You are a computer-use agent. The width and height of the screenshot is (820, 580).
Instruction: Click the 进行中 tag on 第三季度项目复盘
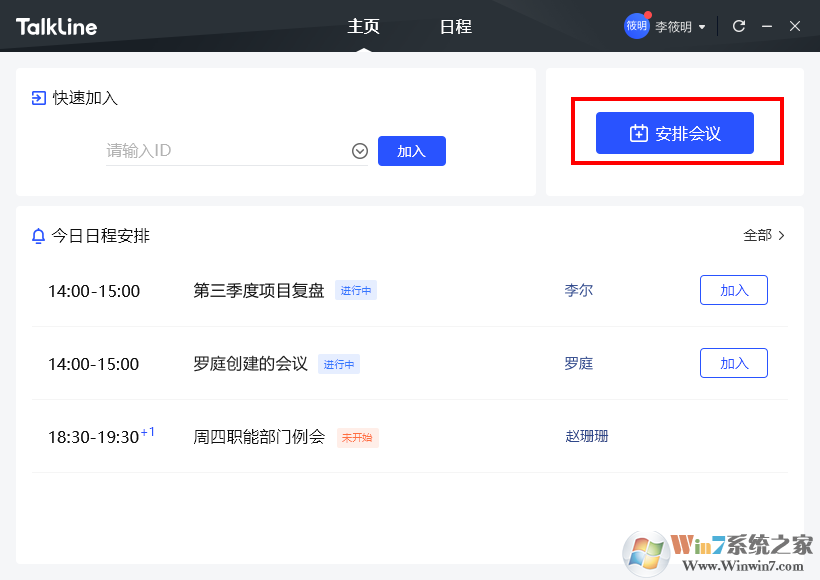356,290
